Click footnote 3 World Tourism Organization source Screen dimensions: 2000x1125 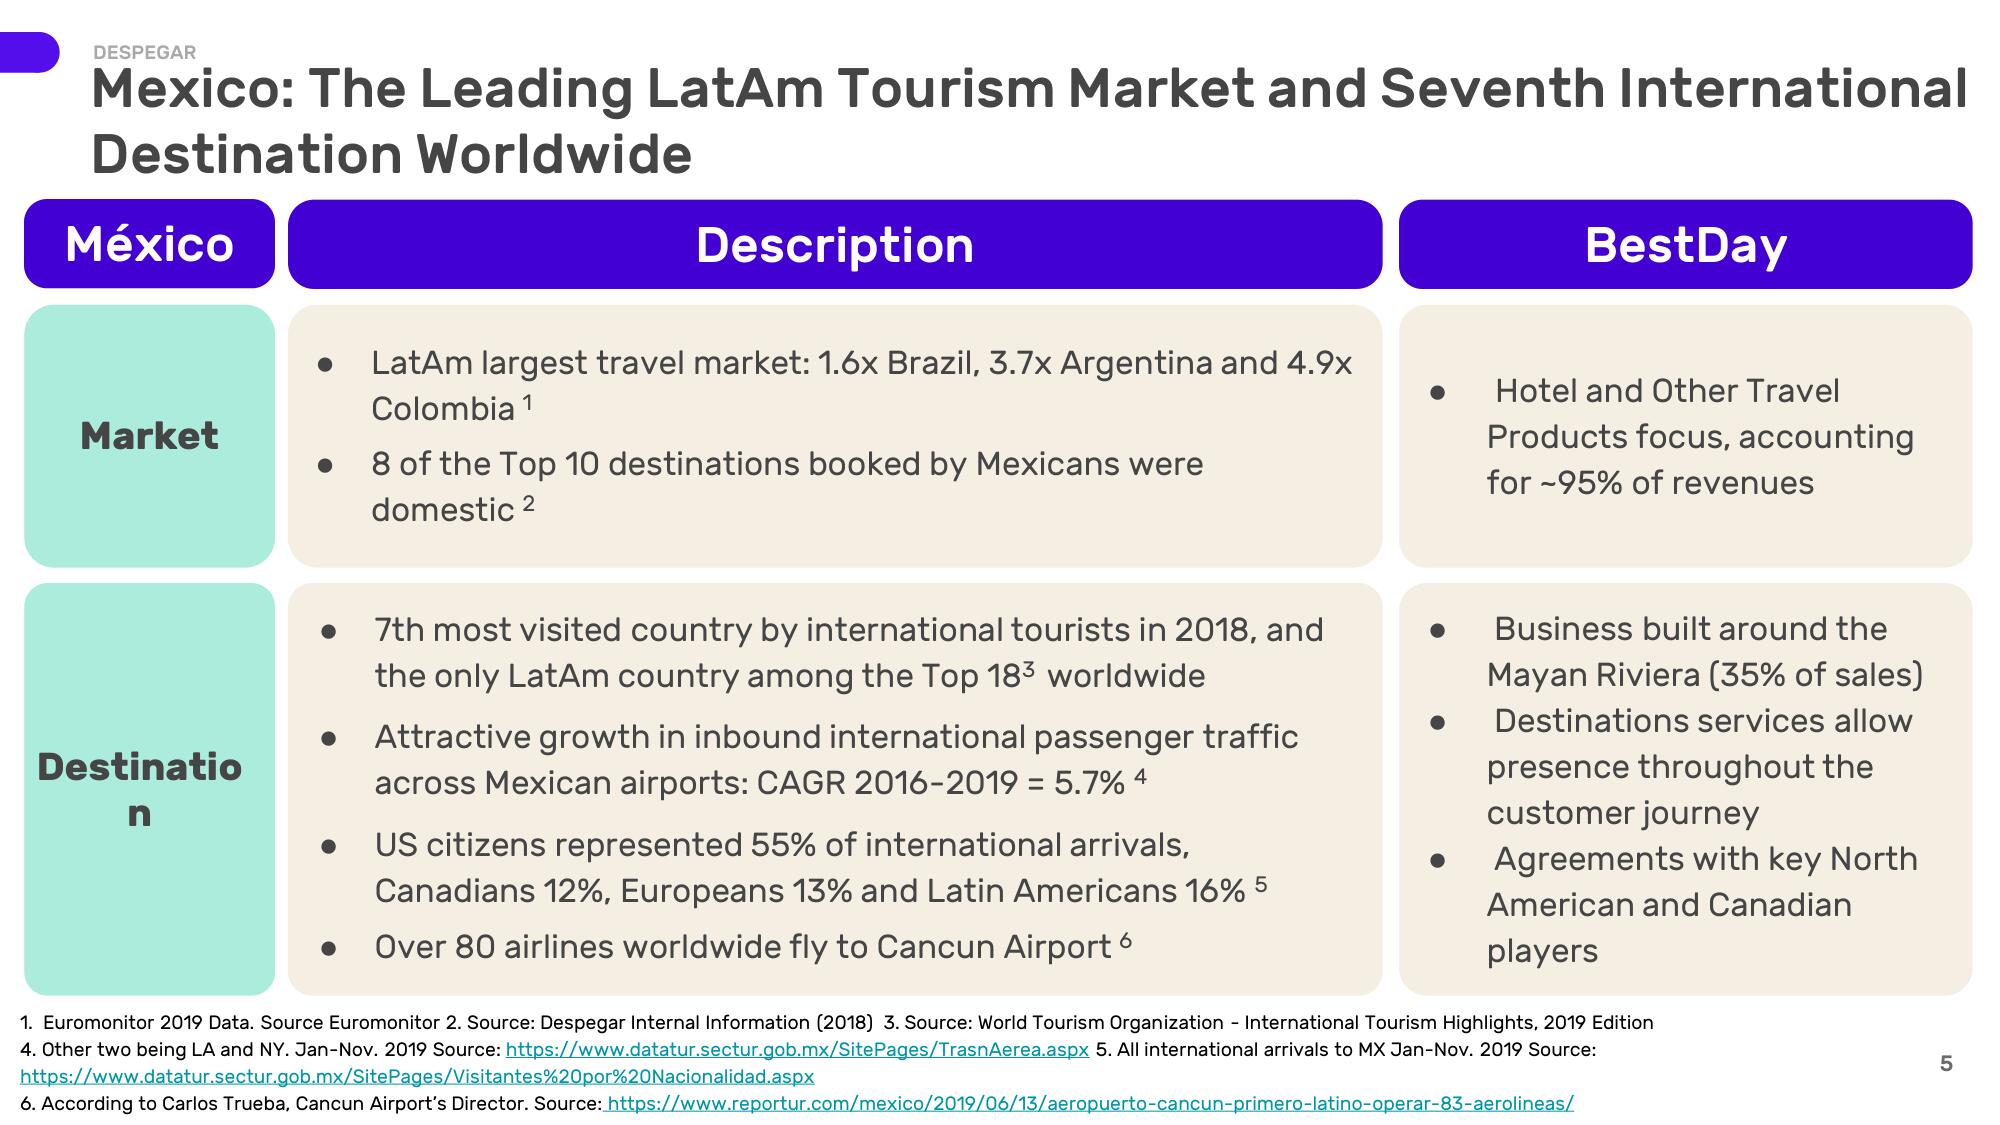[x=1268, y=1023]
